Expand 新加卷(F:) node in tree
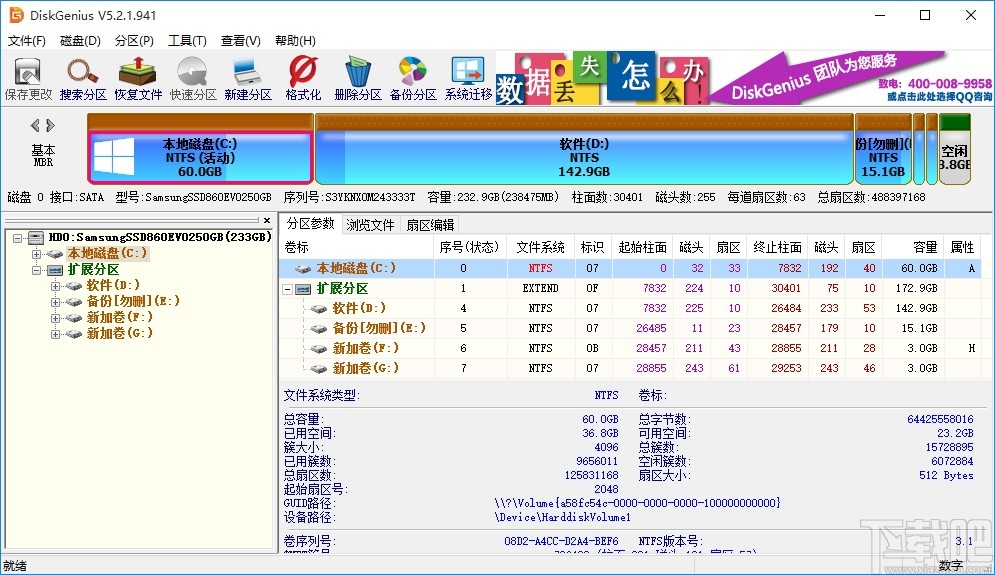 pos(56,318)
